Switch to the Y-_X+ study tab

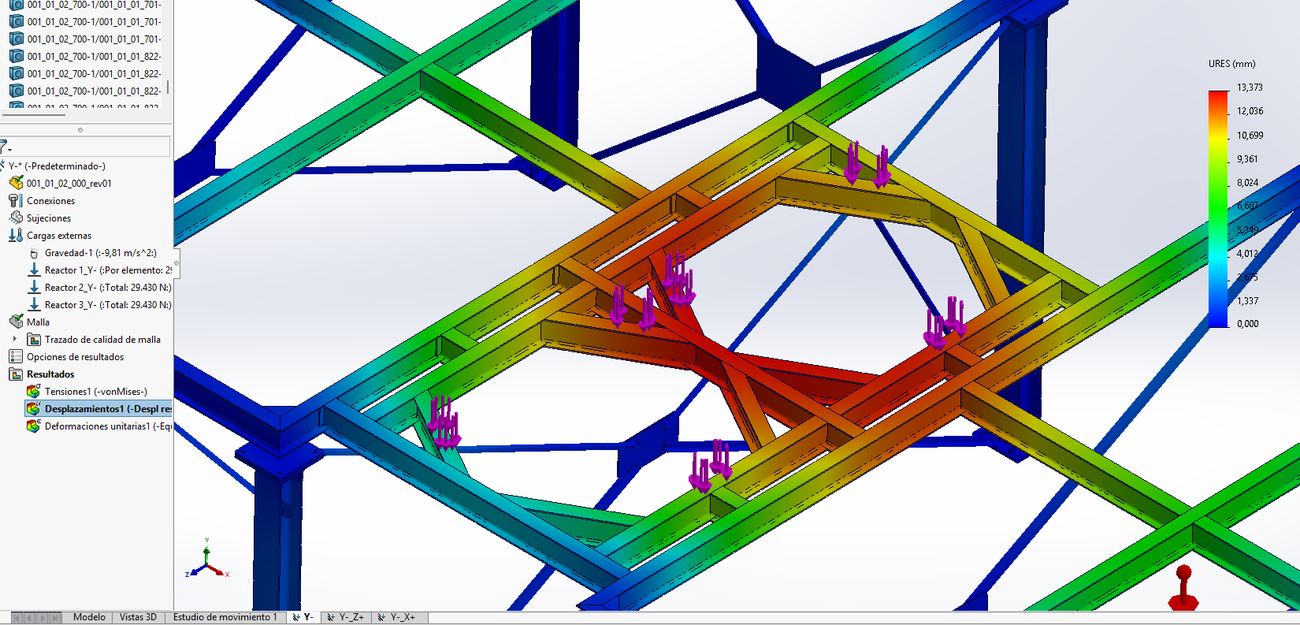(x=400, y=617)
